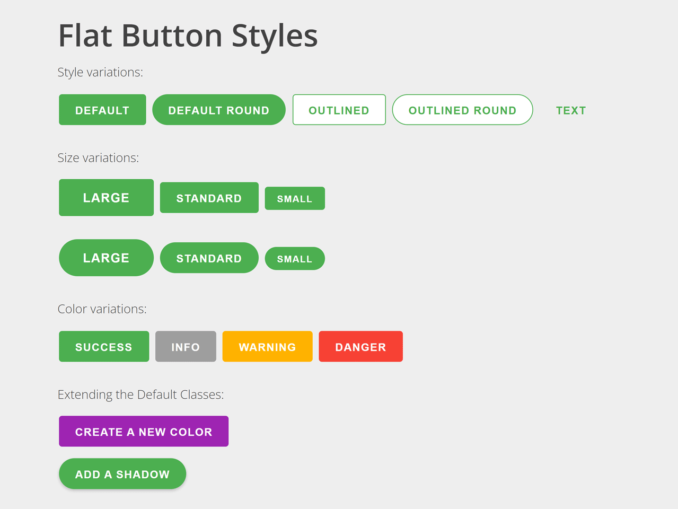The width and height of the screenshot is (678, 509).
Task: Click the purple CREATE A NEW COLOR button
Action: tap(144, 431)
